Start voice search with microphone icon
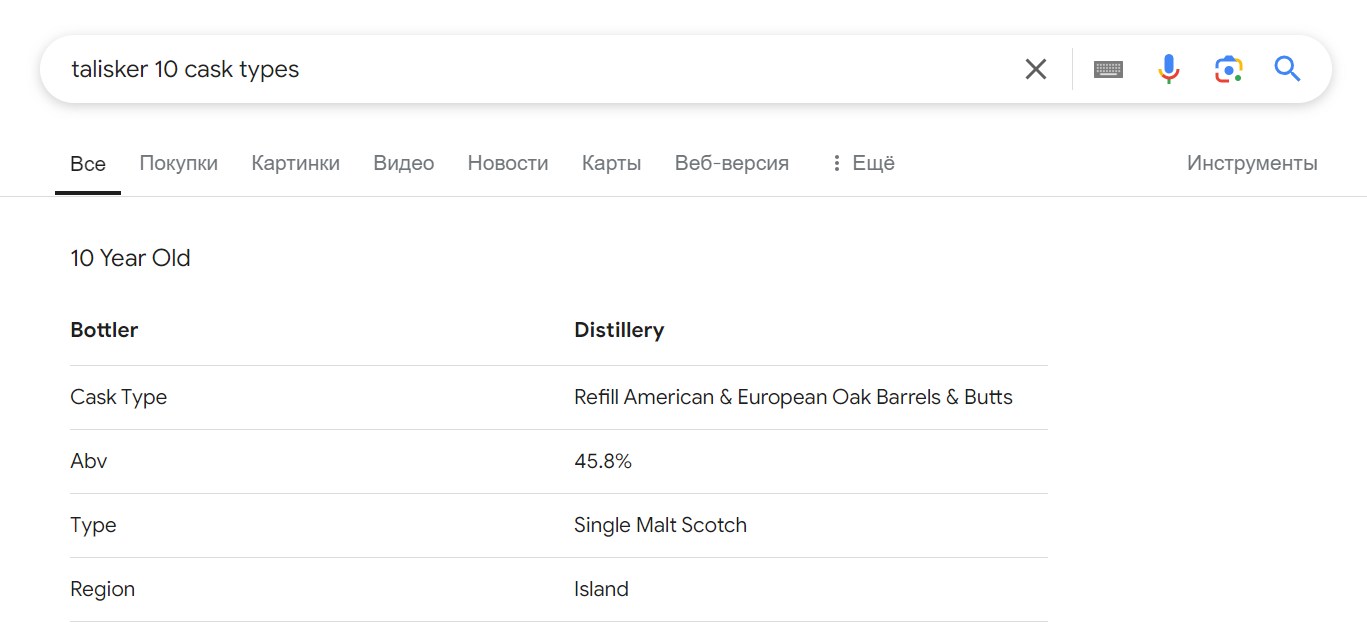 coord(1168,69)
